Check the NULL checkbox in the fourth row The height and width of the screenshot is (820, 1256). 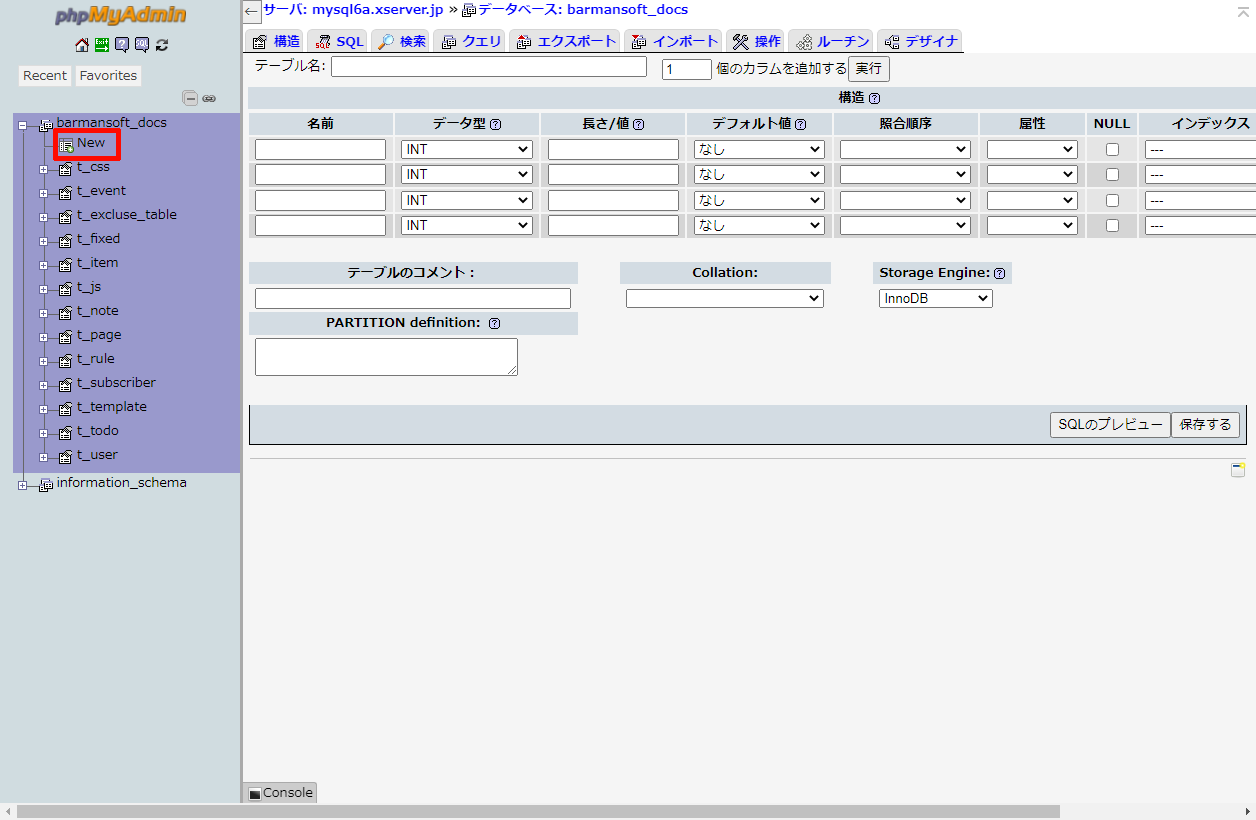point(1112,226)
